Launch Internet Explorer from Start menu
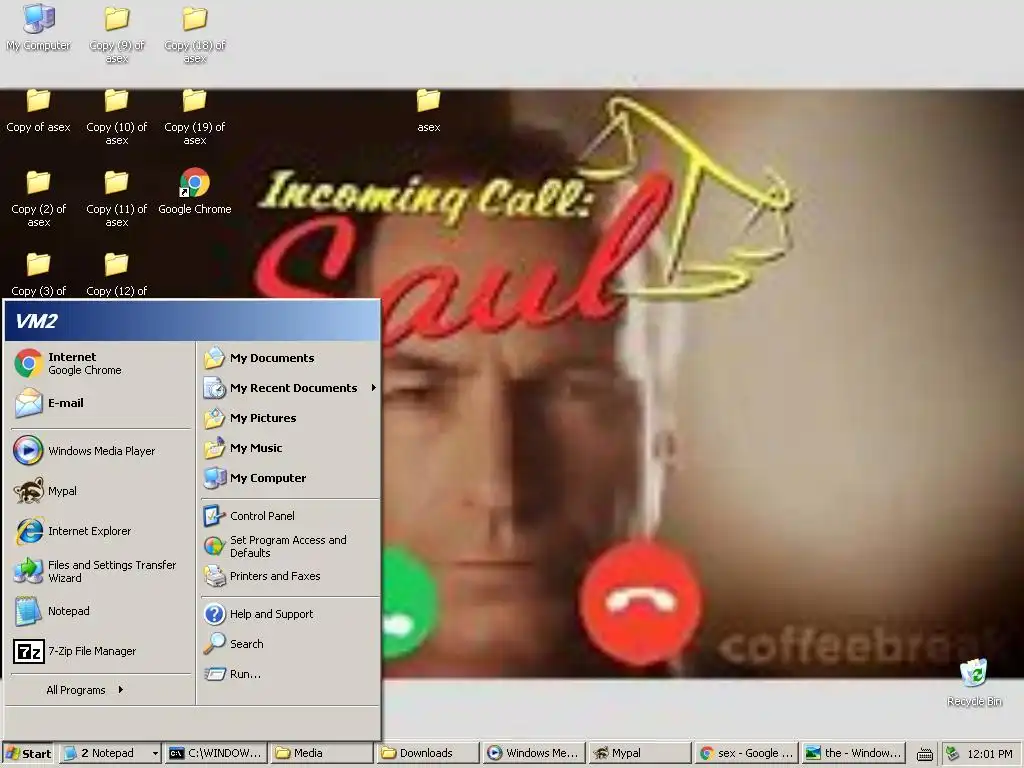Image resolution: width=1024 pixels, height=768 pixels. 101,531
